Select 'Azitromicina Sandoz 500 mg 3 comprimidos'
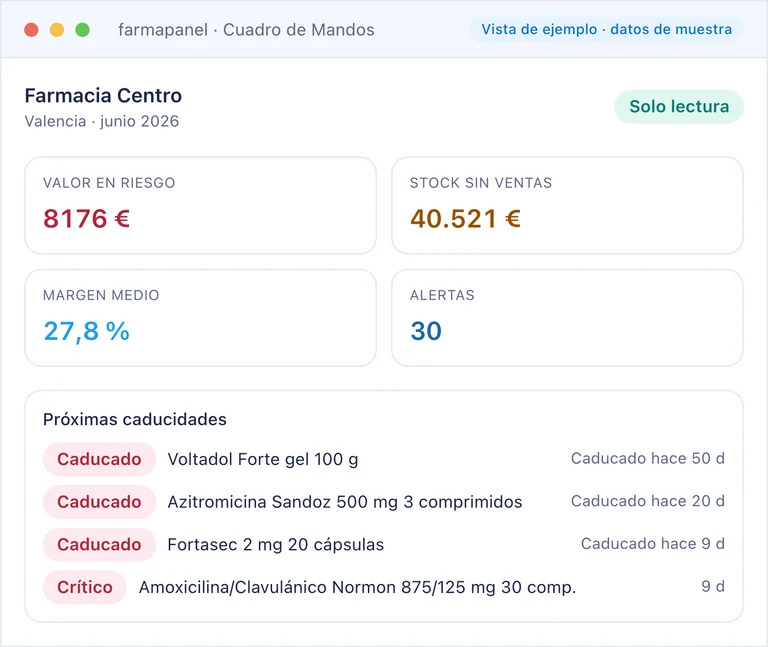768x647 pixels. point(345,502)
